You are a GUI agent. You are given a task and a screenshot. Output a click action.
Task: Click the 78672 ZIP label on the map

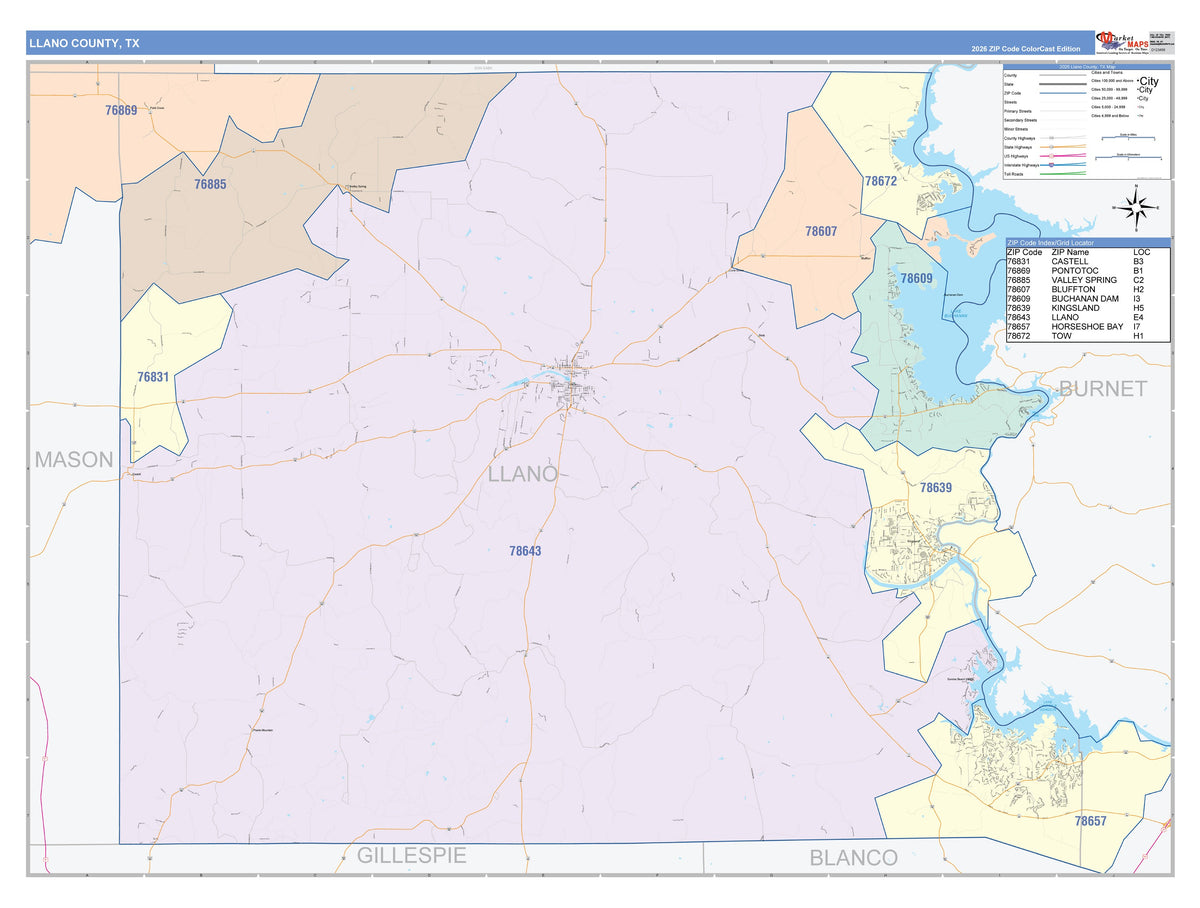(x=881, y=181)
